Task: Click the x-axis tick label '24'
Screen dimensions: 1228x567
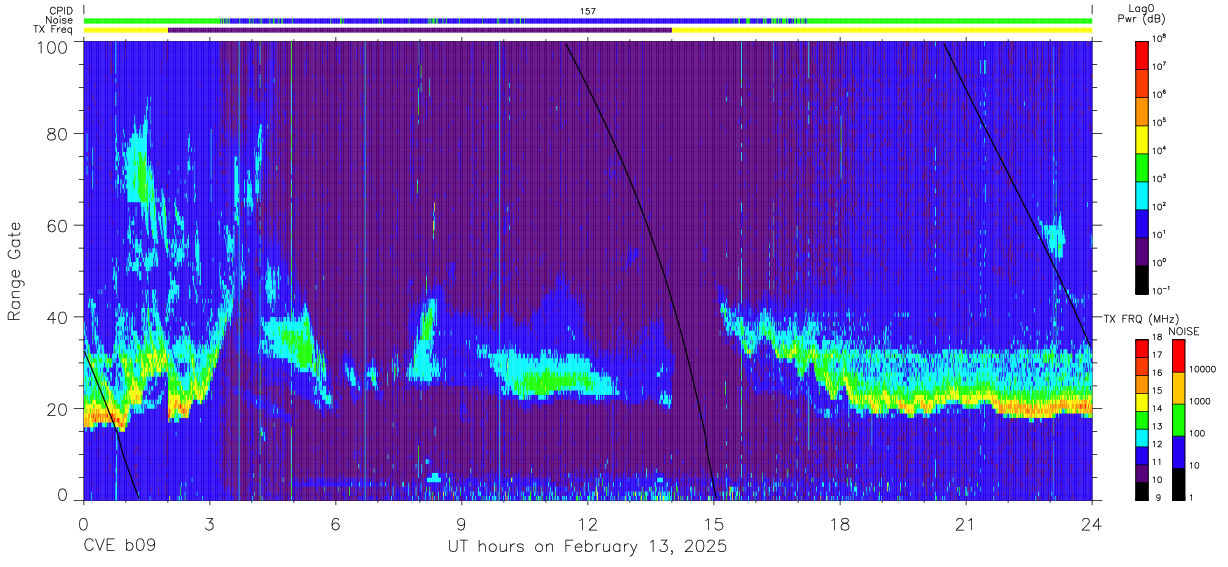Action: 1092,523
